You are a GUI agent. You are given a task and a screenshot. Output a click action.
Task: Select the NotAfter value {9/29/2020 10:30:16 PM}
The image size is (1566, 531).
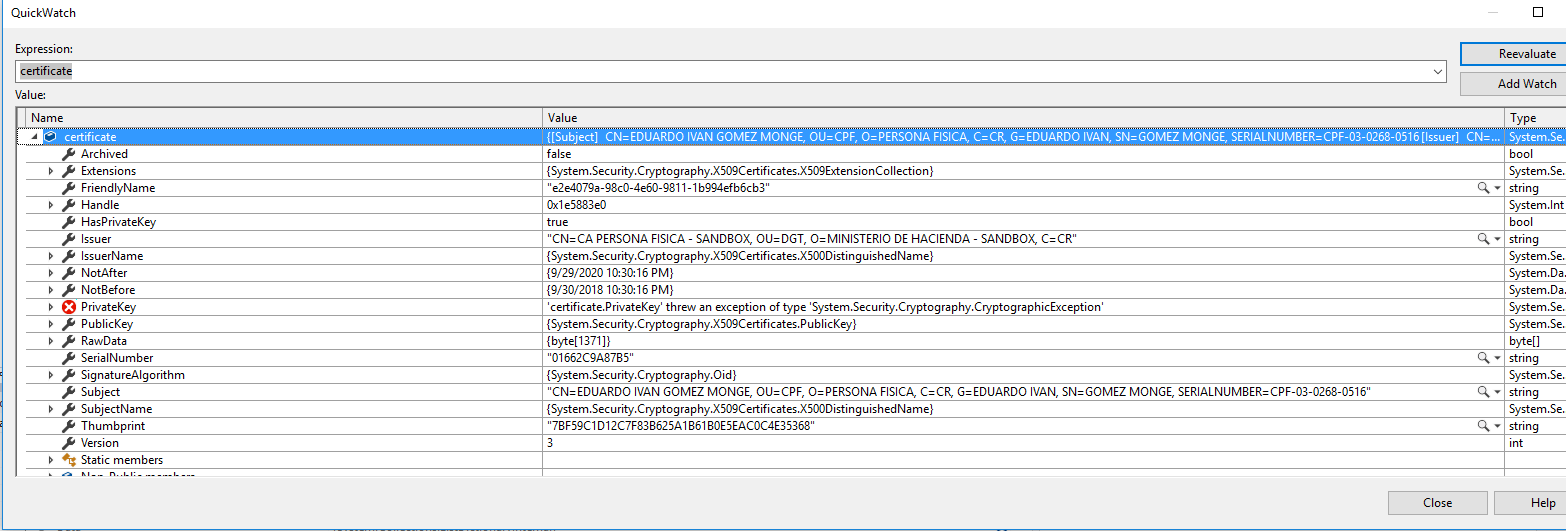(x=610, y=273)
